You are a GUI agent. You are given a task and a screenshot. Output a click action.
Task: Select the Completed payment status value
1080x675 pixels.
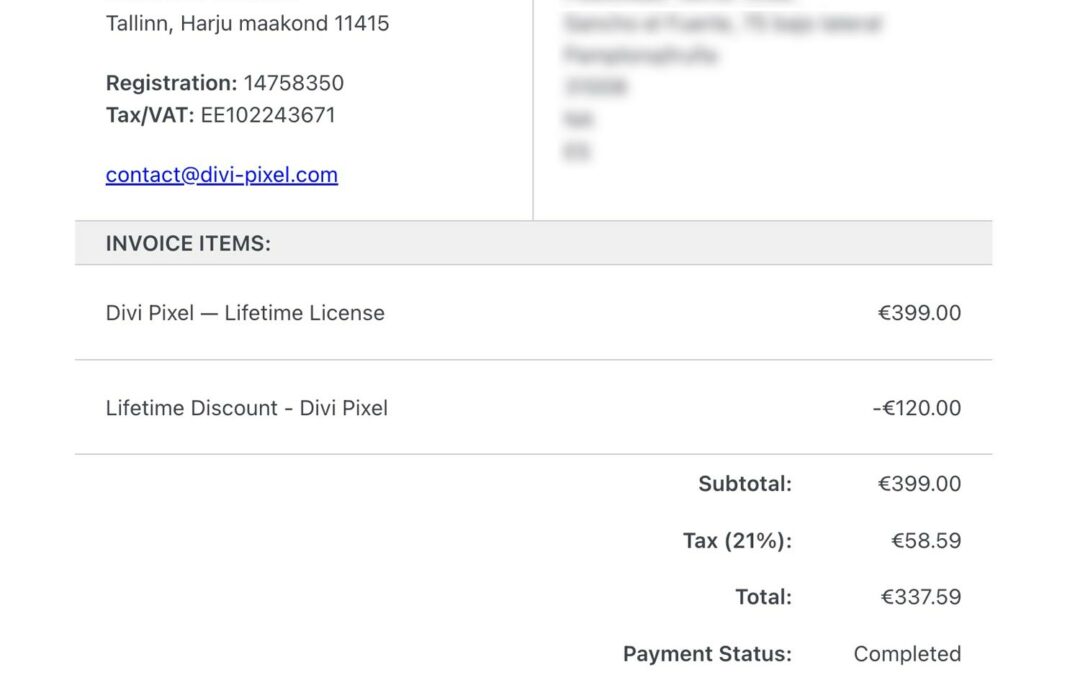(907, 654)
